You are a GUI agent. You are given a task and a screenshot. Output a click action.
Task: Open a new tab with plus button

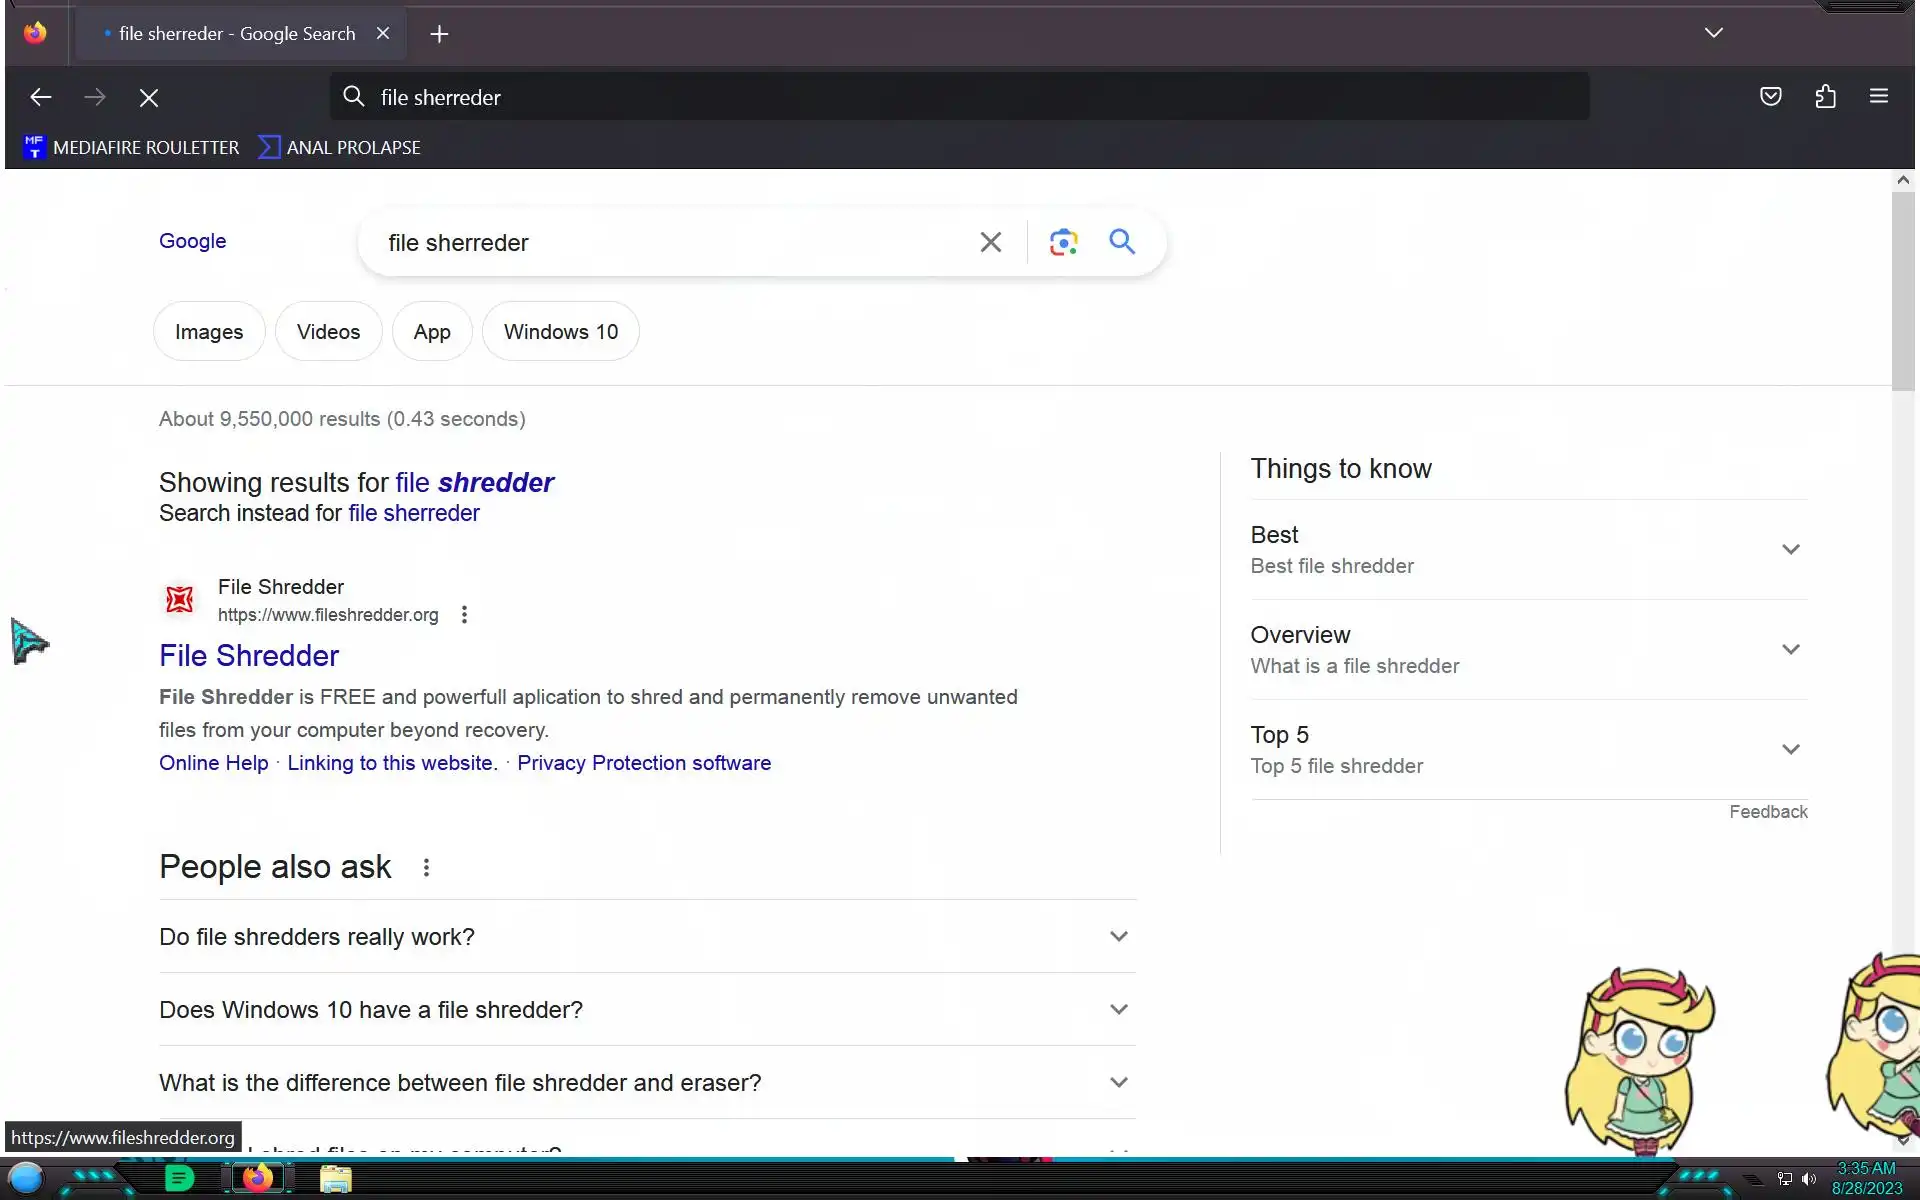439,34
